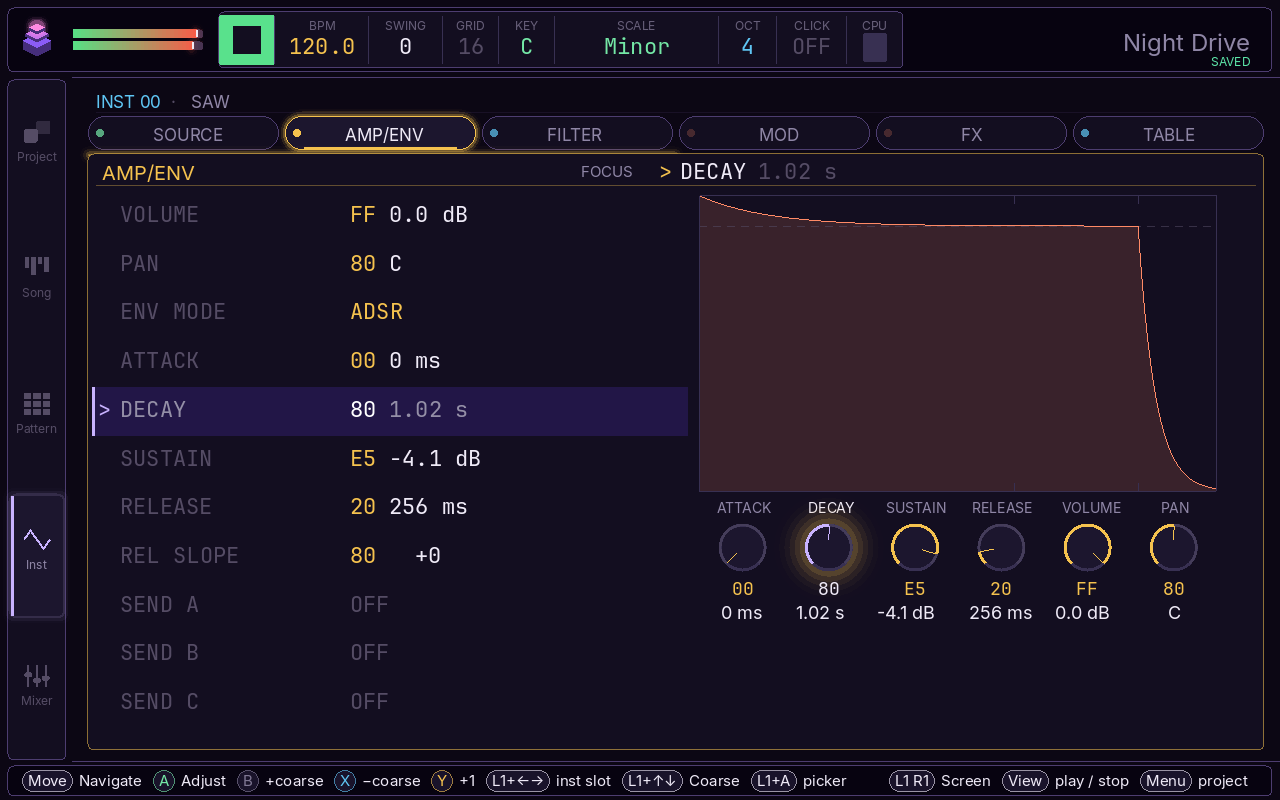The image size is (1280, 800).
Task: Click the SAW instrument name
Action: click(x=210, y=102)
